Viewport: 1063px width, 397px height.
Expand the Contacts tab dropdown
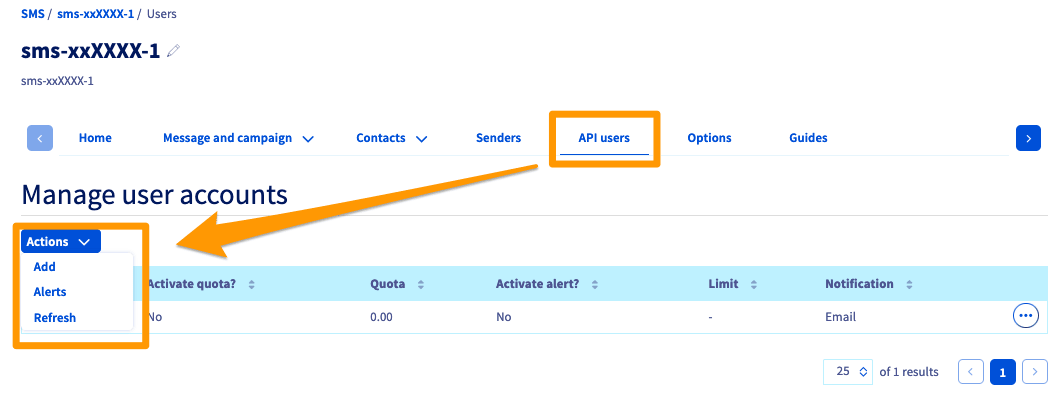(x=392, y=138)
